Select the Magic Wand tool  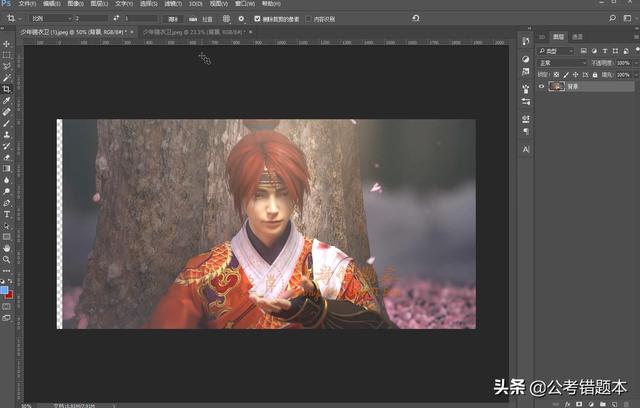point(7,78)
